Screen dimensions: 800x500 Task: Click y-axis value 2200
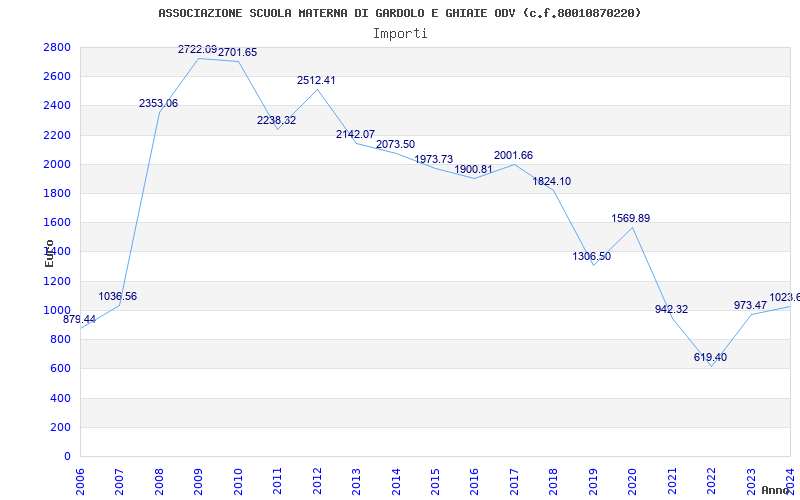(57, 135)
